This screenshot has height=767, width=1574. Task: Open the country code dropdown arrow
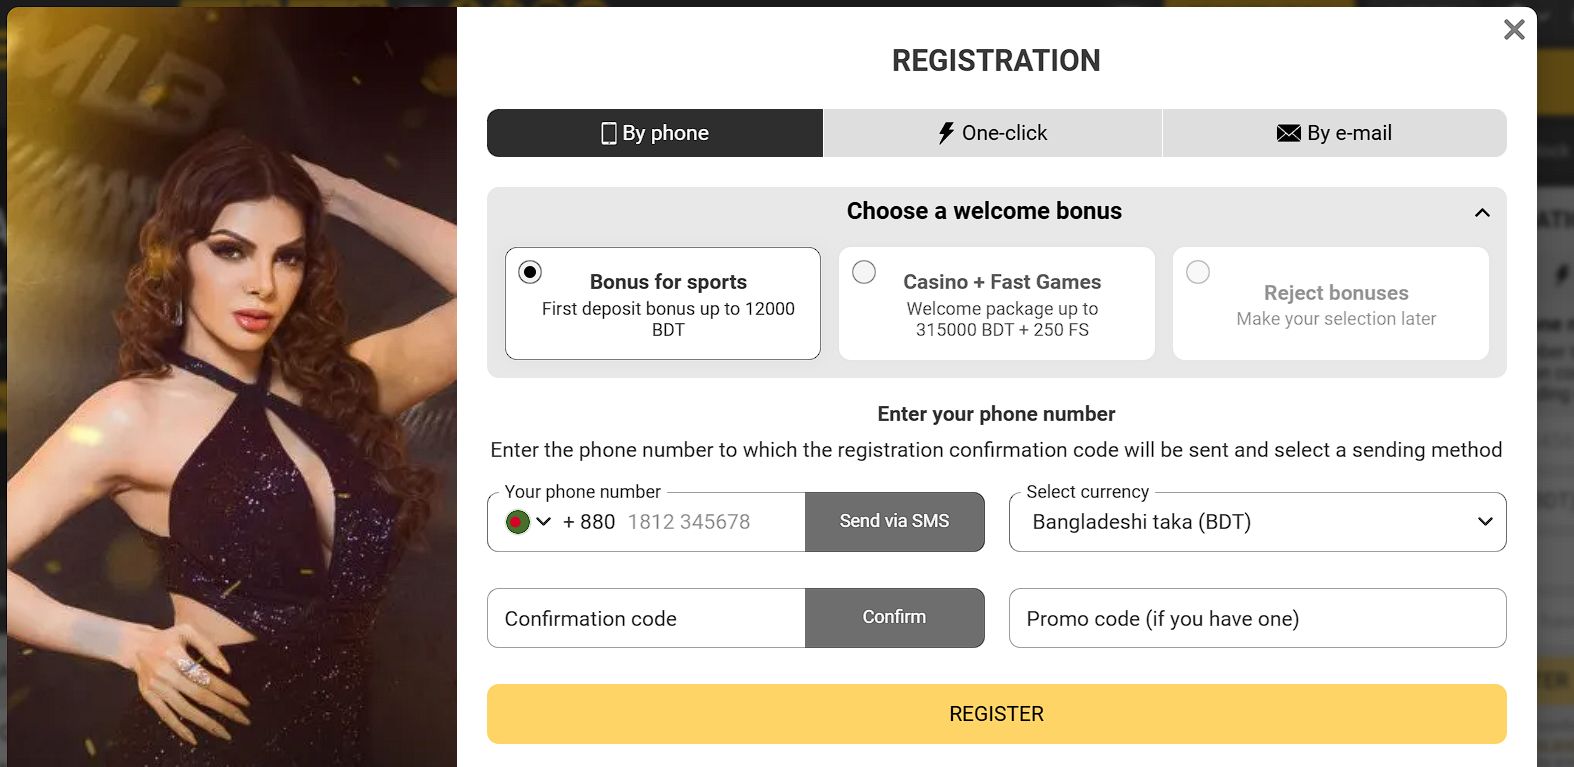[x=544, y=522]
